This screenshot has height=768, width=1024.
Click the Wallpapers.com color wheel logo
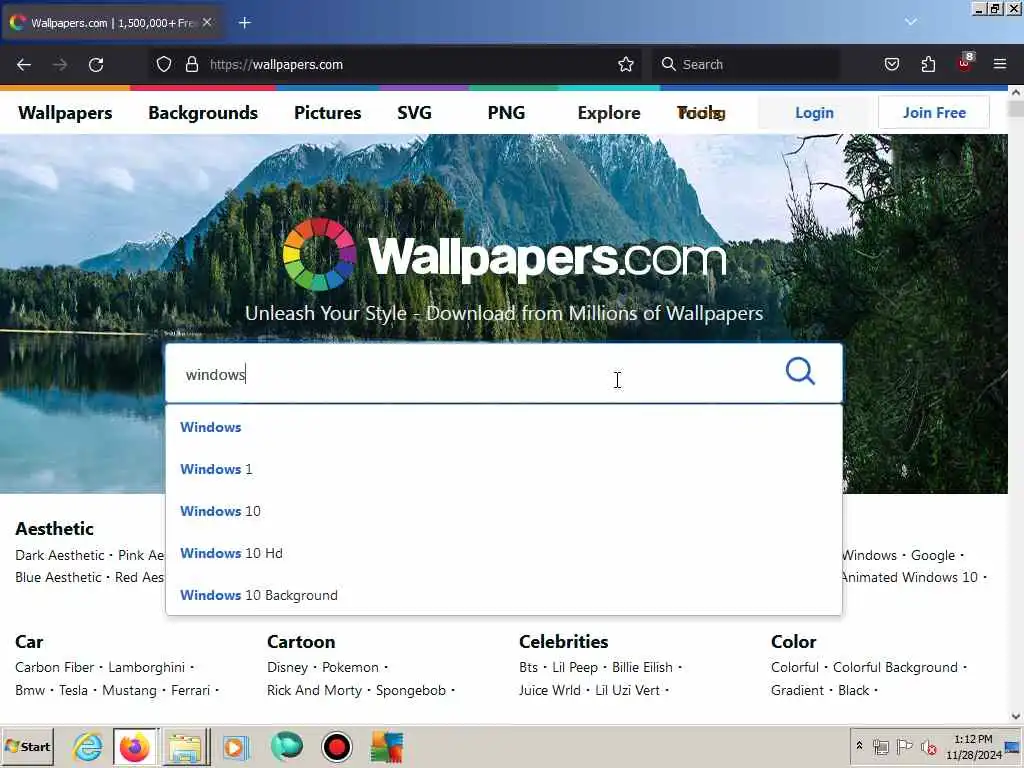click(x=319, y=254)
